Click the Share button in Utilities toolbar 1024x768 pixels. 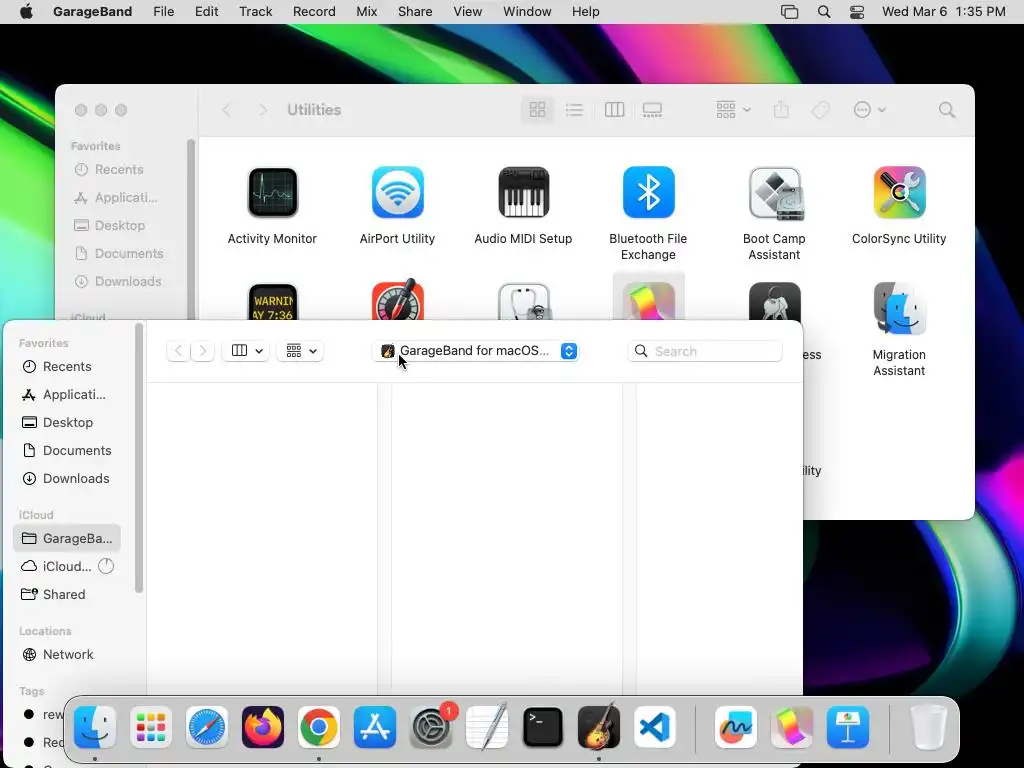[781, 110]
